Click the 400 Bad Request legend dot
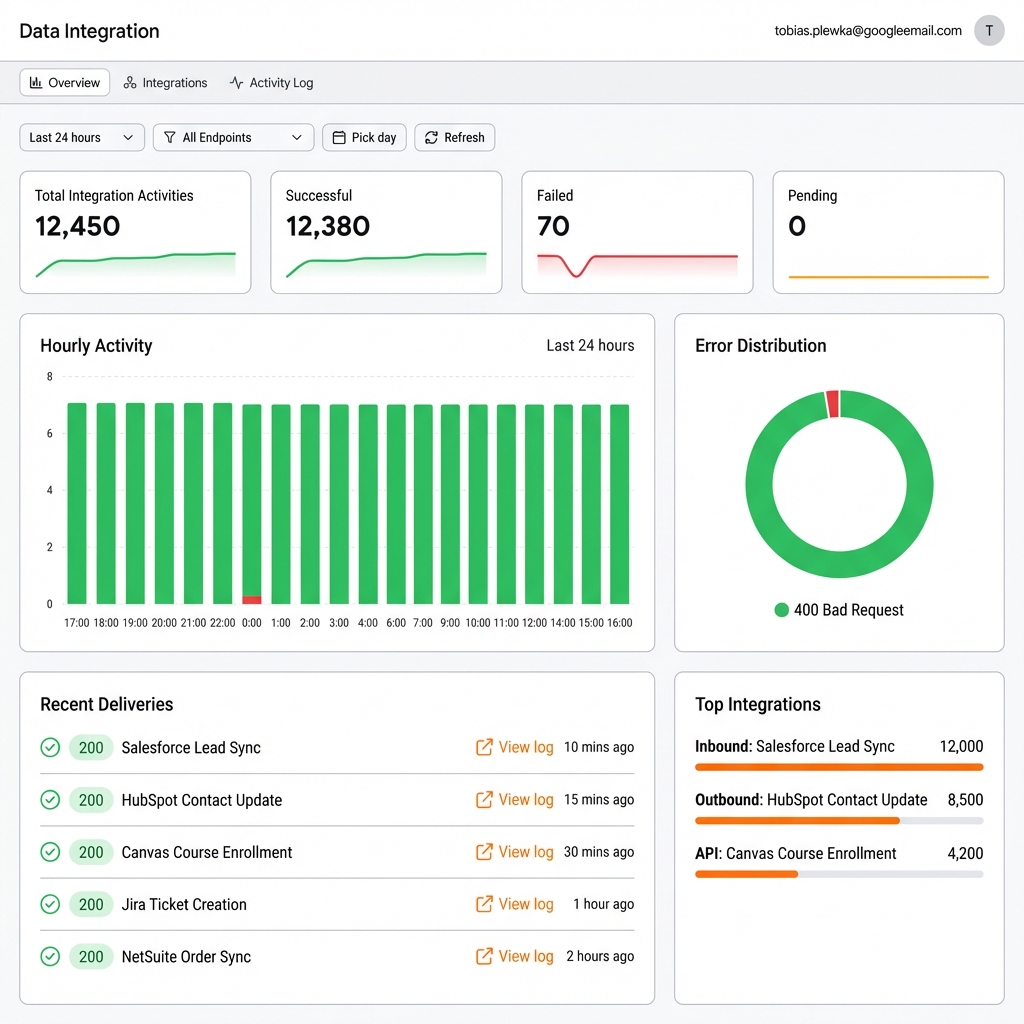Viewport: 1024px width, 1024px height. [x=781, y=610]
